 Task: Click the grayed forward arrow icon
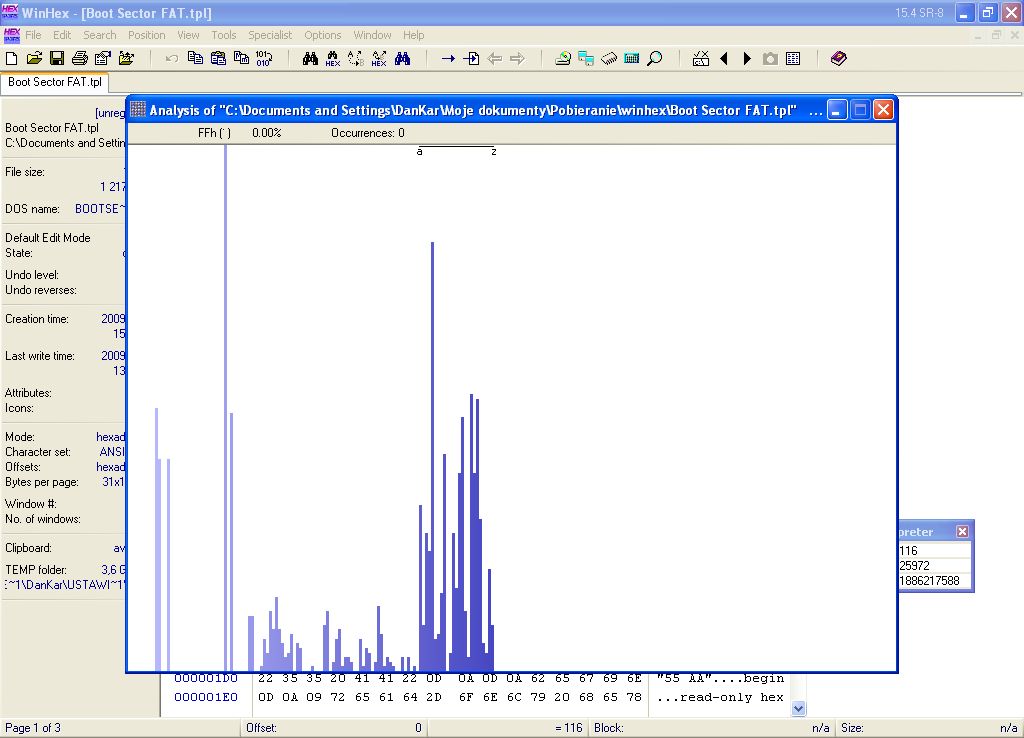517,59
